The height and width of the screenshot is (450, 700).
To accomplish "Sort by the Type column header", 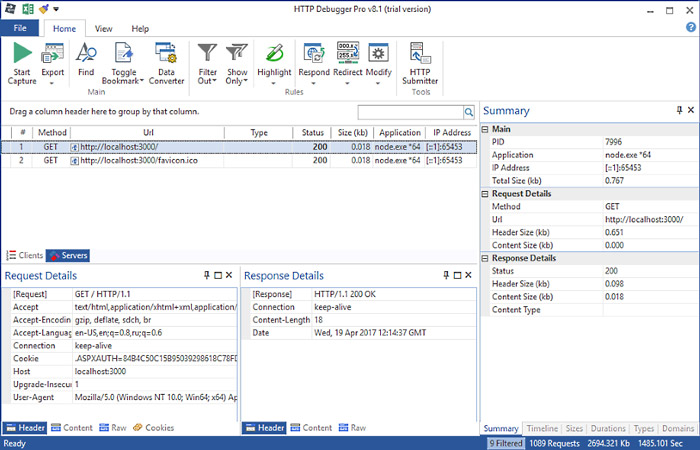I will click(x=259, y=133).
